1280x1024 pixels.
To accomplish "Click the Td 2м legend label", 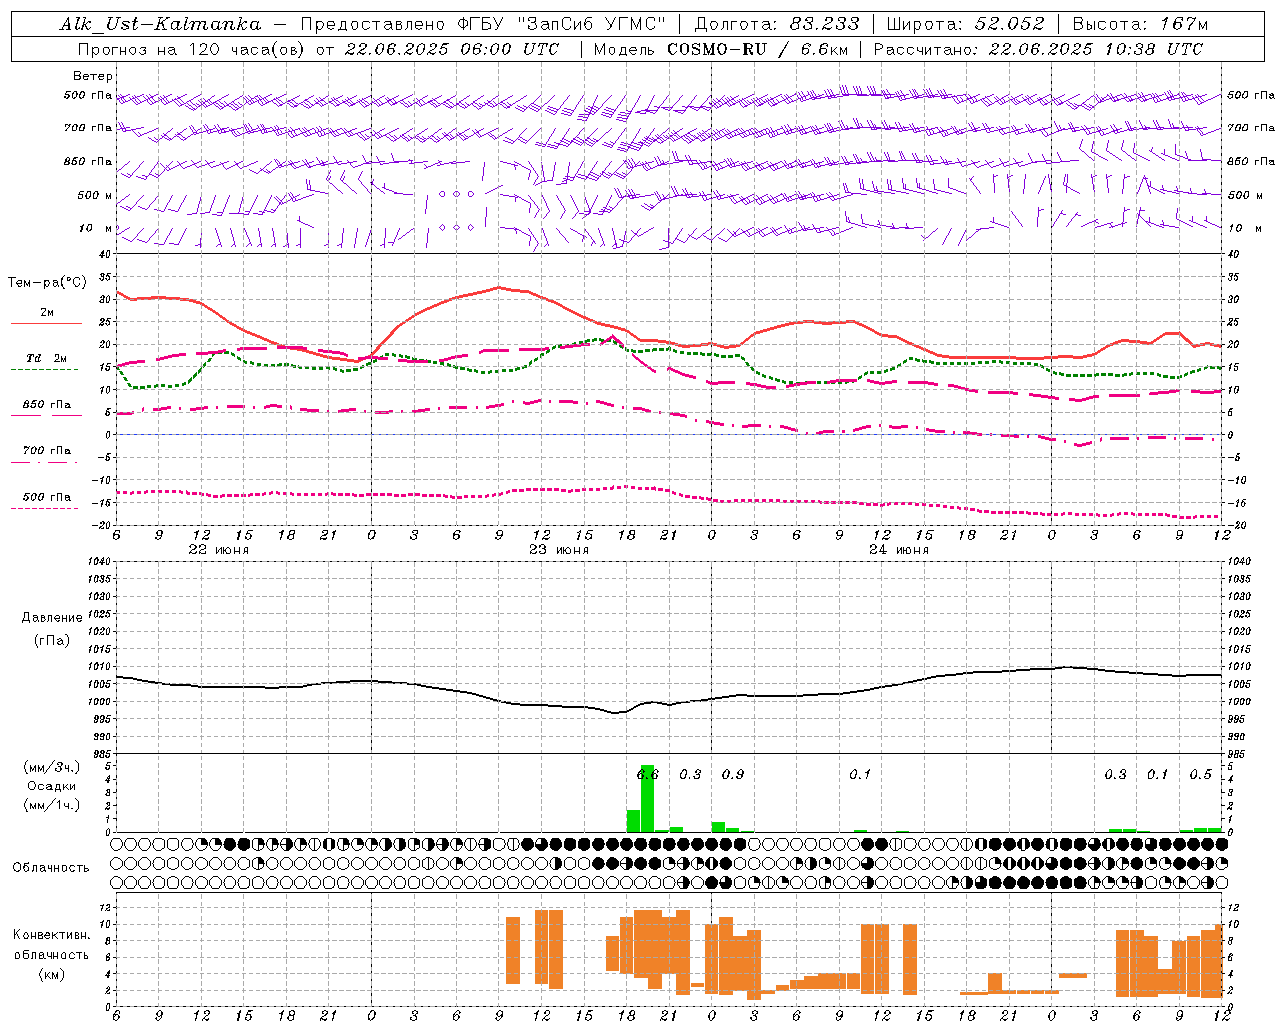I will pyautogui.click(x=47, y=358).
